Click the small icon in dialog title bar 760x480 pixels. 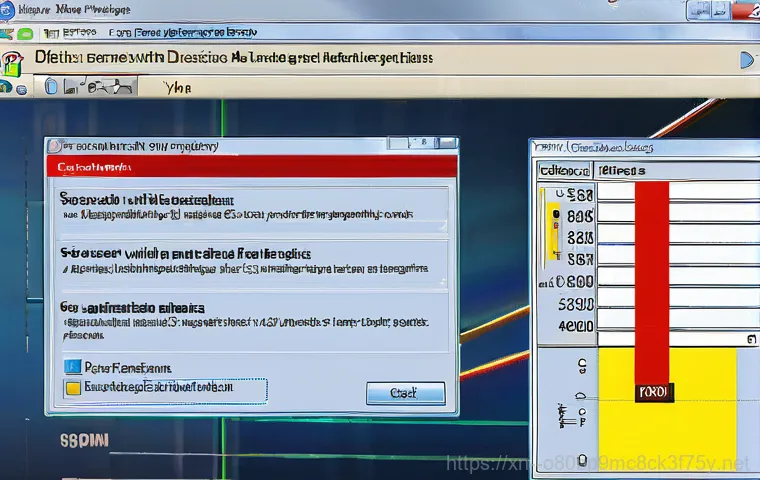(x=54, y=144)
